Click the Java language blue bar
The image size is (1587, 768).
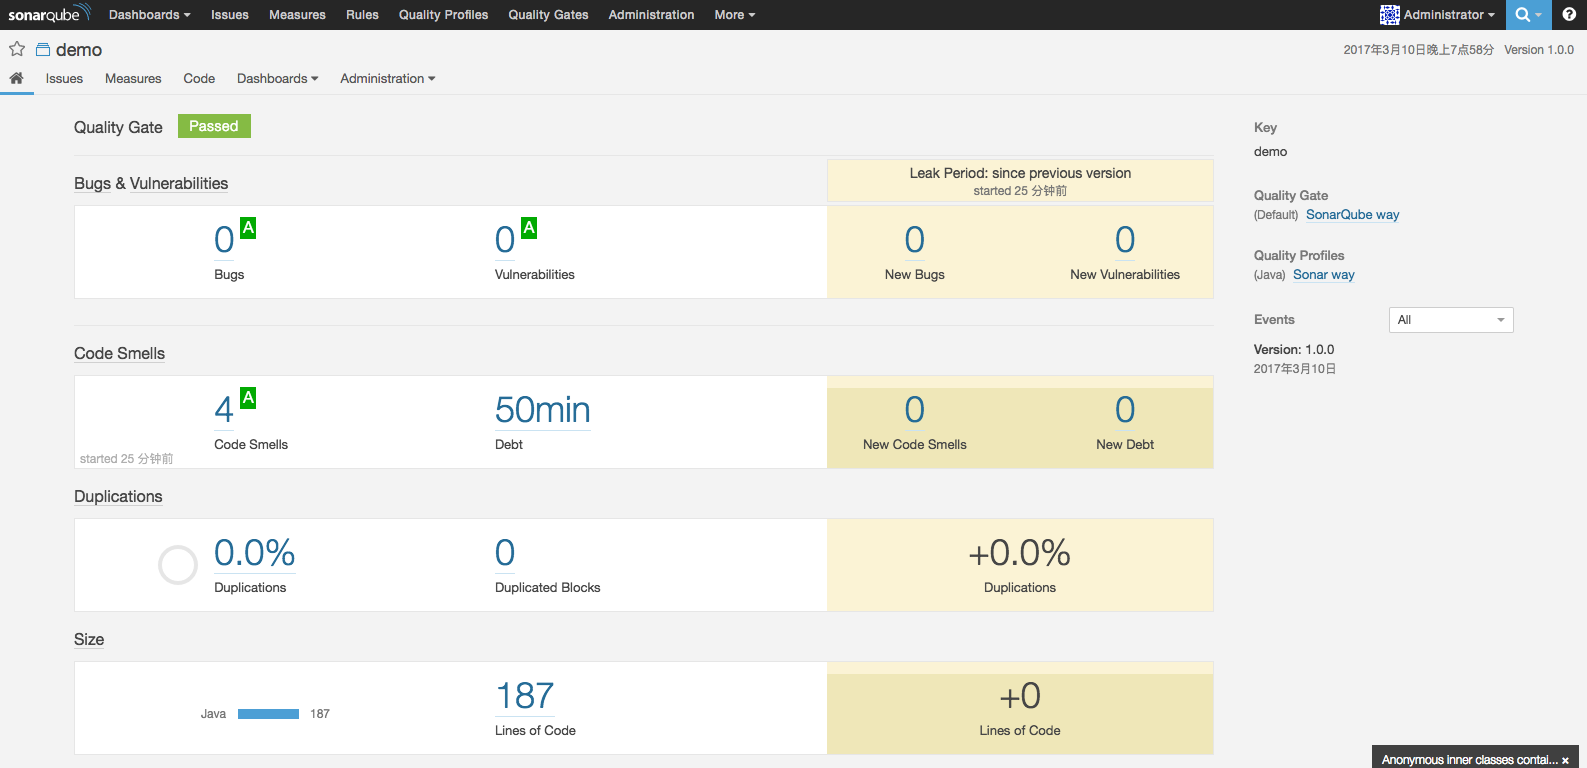click(x=268, y=714)
